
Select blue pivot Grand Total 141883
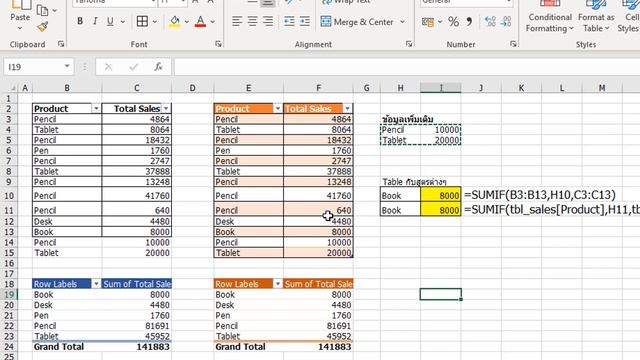tap(137, 347)
